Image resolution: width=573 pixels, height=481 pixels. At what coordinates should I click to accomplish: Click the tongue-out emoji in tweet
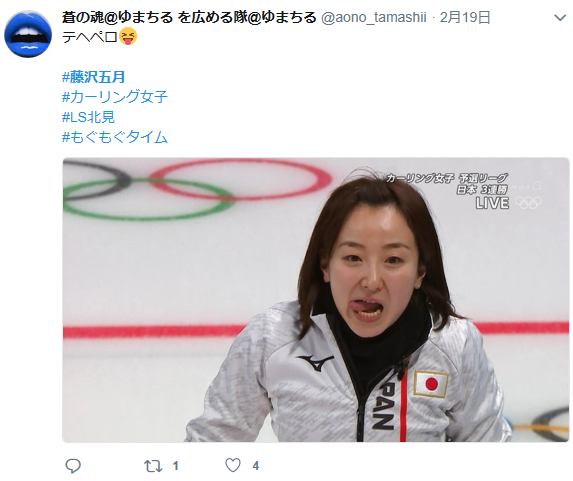point(128,37)
